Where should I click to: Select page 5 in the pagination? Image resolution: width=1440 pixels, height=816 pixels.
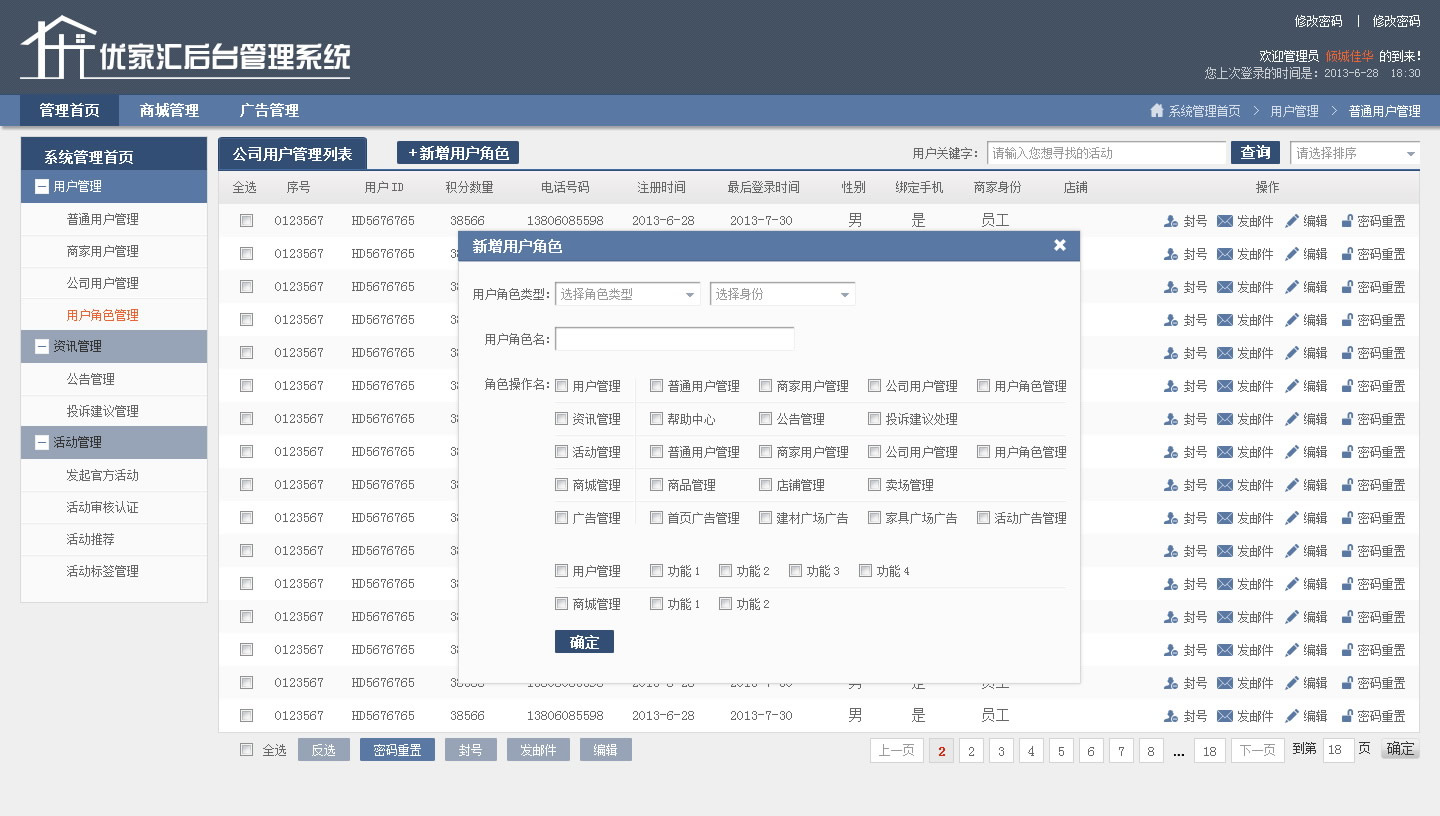[1061, 751]
